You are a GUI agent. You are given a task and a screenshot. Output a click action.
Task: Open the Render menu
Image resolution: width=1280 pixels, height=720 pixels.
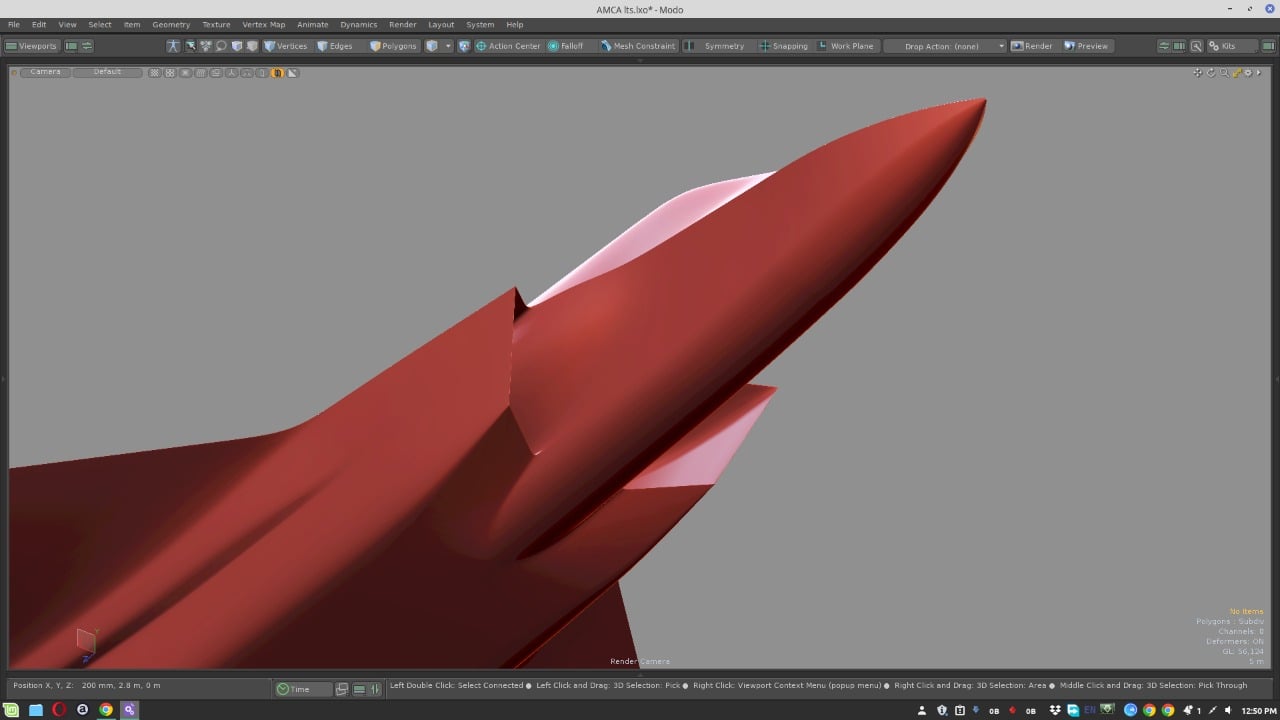(403, 24)
